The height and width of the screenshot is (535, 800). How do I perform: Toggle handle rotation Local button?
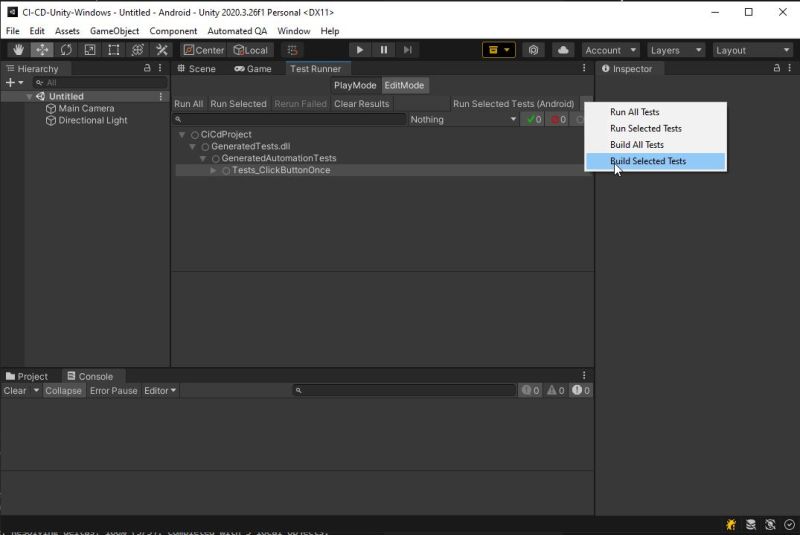tap(251, 50)
